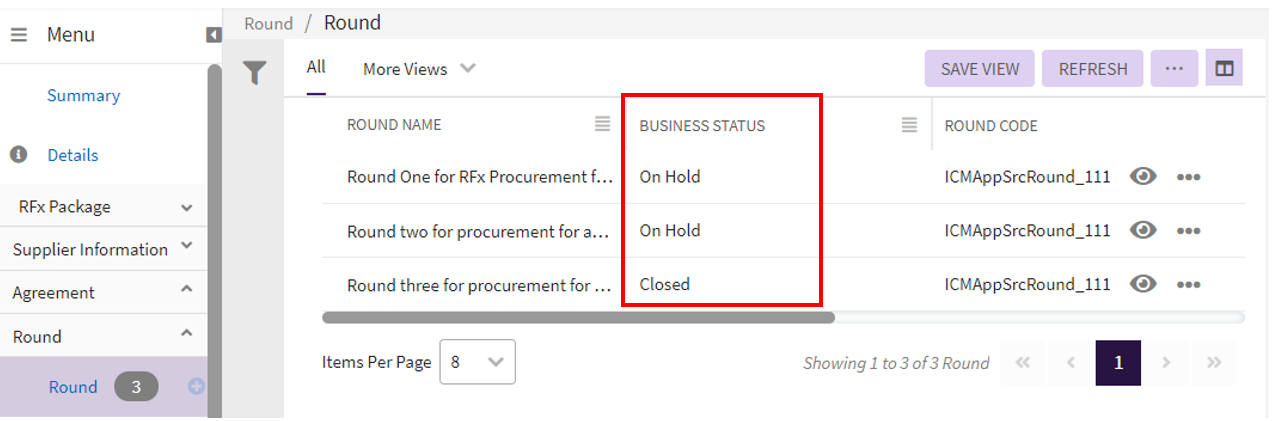View Round two record eye icon
1272x421 pixels.
(1143, 231)
